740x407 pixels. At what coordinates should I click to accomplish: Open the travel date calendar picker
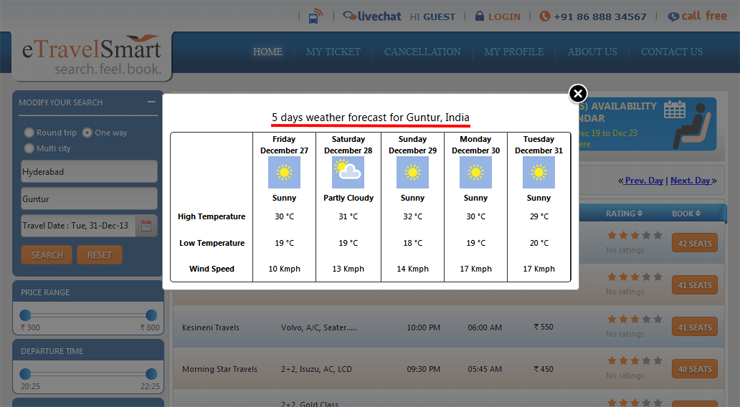coord(145,226)
